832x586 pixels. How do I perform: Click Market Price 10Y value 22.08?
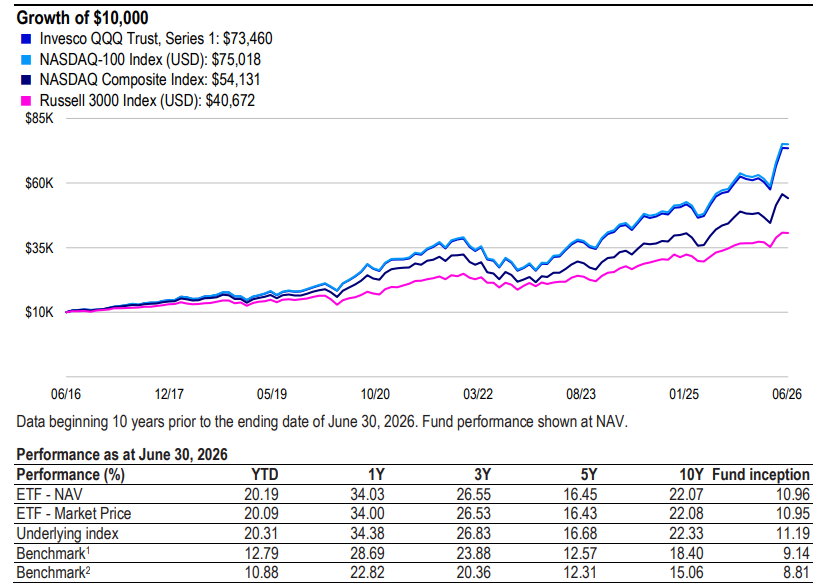coord(686,514)
